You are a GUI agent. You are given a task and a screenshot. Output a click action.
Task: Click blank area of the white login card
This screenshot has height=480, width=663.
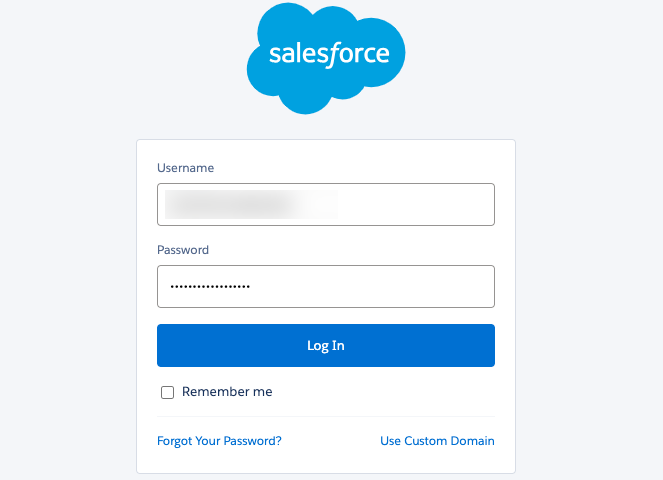coord(381,392)
